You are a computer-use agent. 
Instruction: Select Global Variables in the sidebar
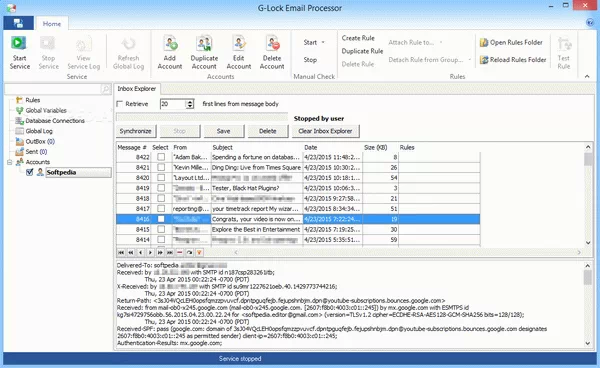(x=46, y=111)
